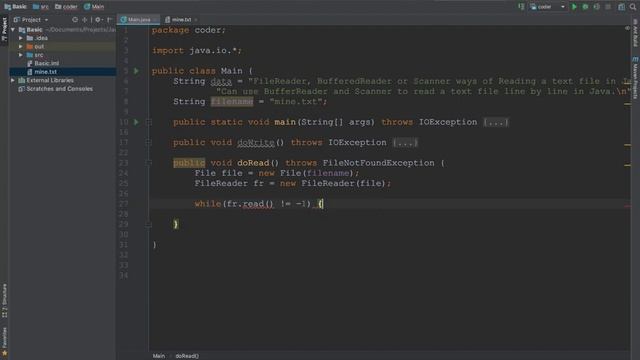Viewport: 640px width, 360px height.
Task: Open the Project view mode dropdown
Action: (31, 20)
